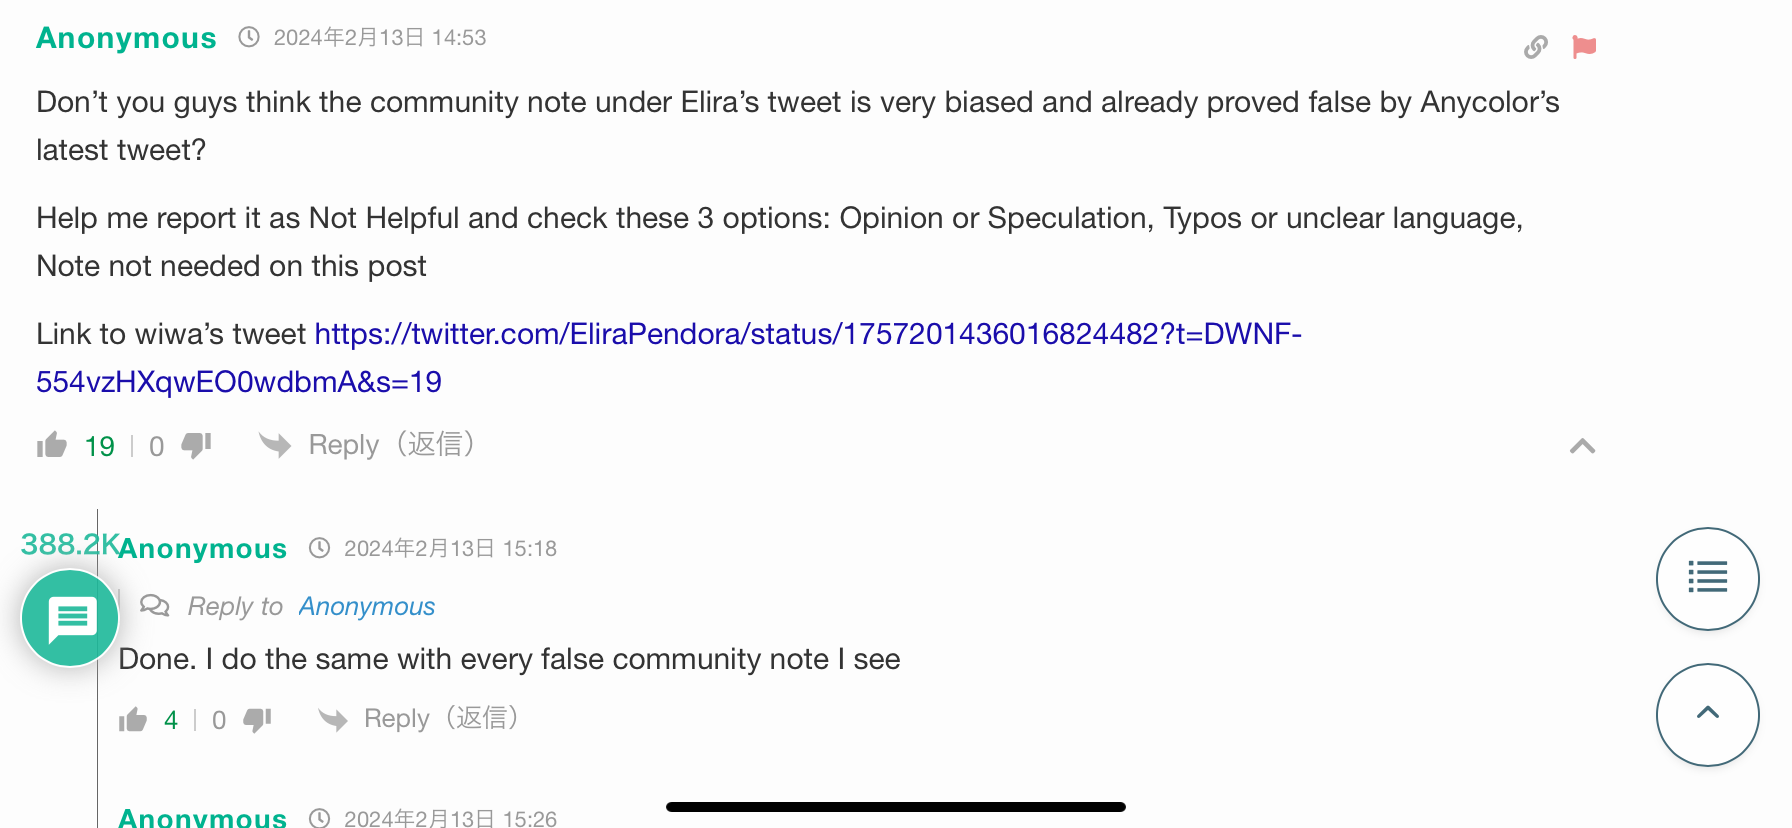Viewport: 1792px width, 828px height.
Task: Upvote the 'Done' reply with 4 likes
Action: (133, 719)
